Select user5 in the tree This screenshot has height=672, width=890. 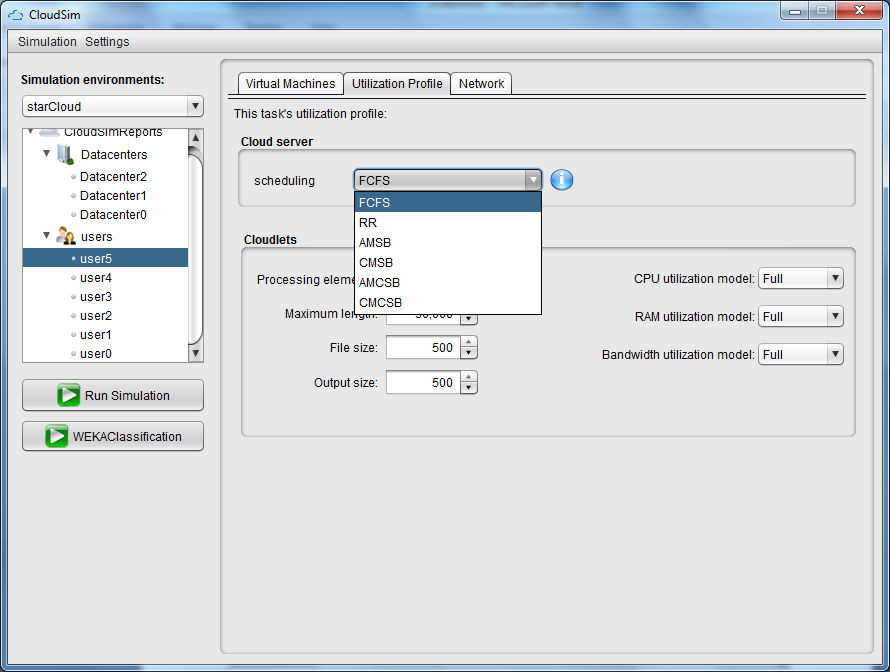tap(105, 258)
